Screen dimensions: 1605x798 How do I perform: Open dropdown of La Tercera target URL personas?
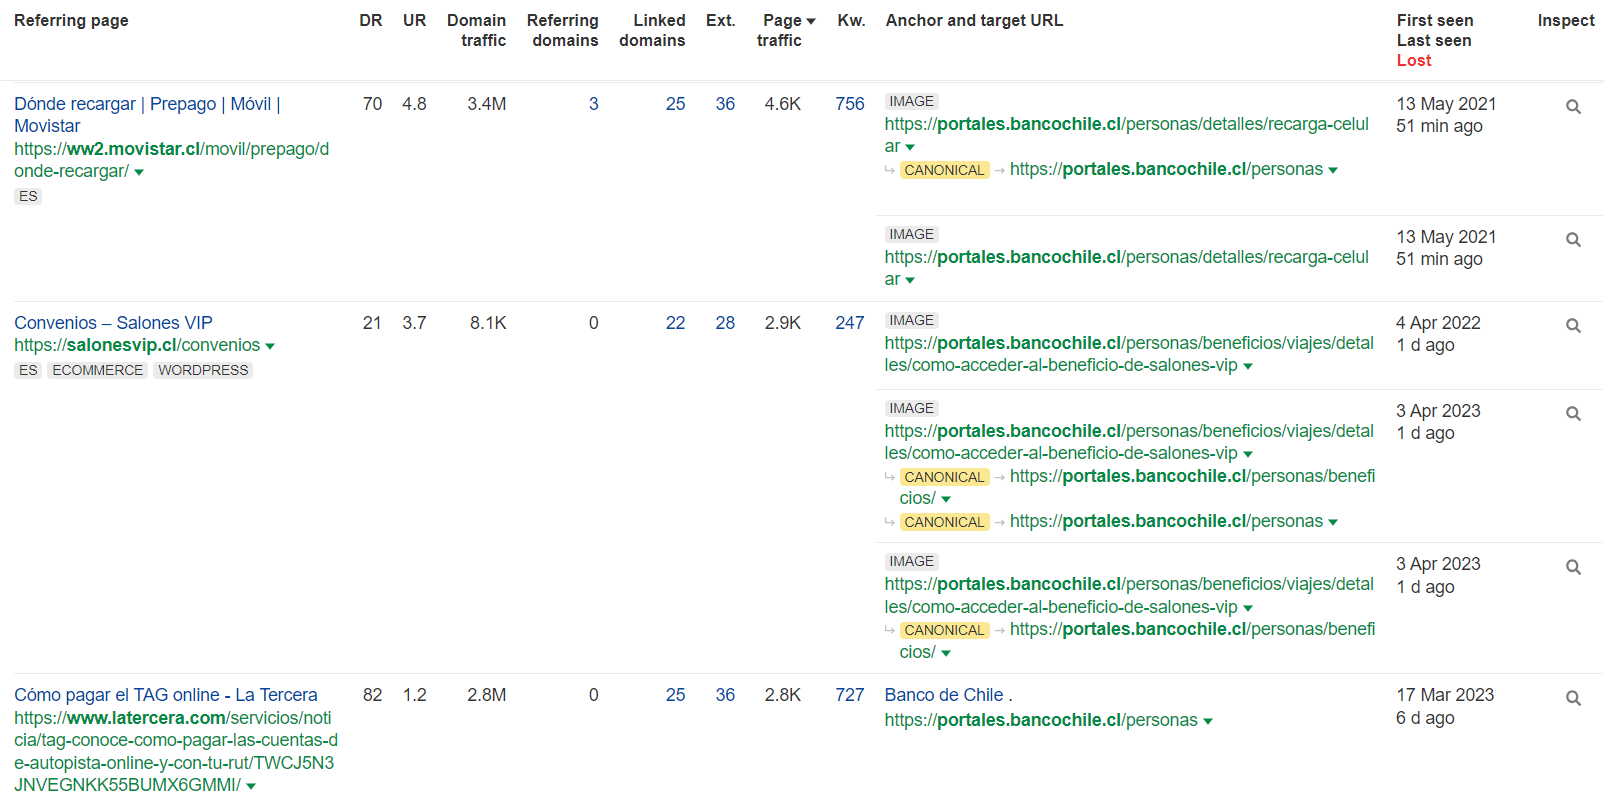click(1208, 721)
